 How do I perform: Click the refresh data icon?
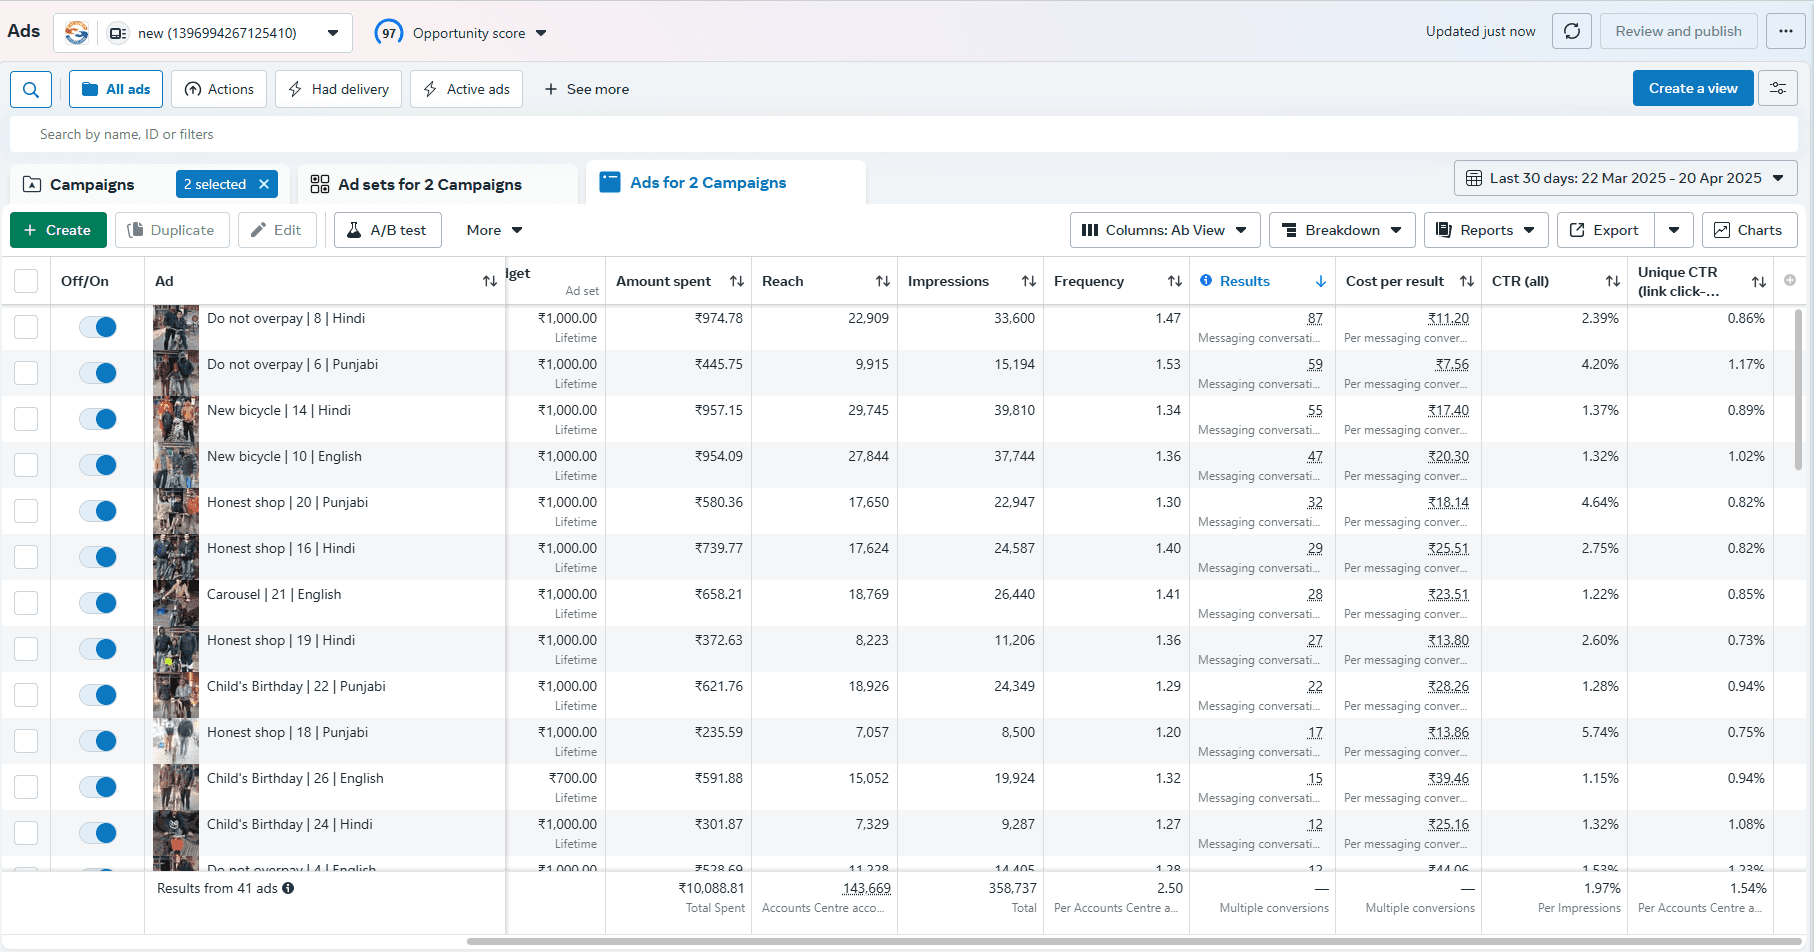(1571, 31)
